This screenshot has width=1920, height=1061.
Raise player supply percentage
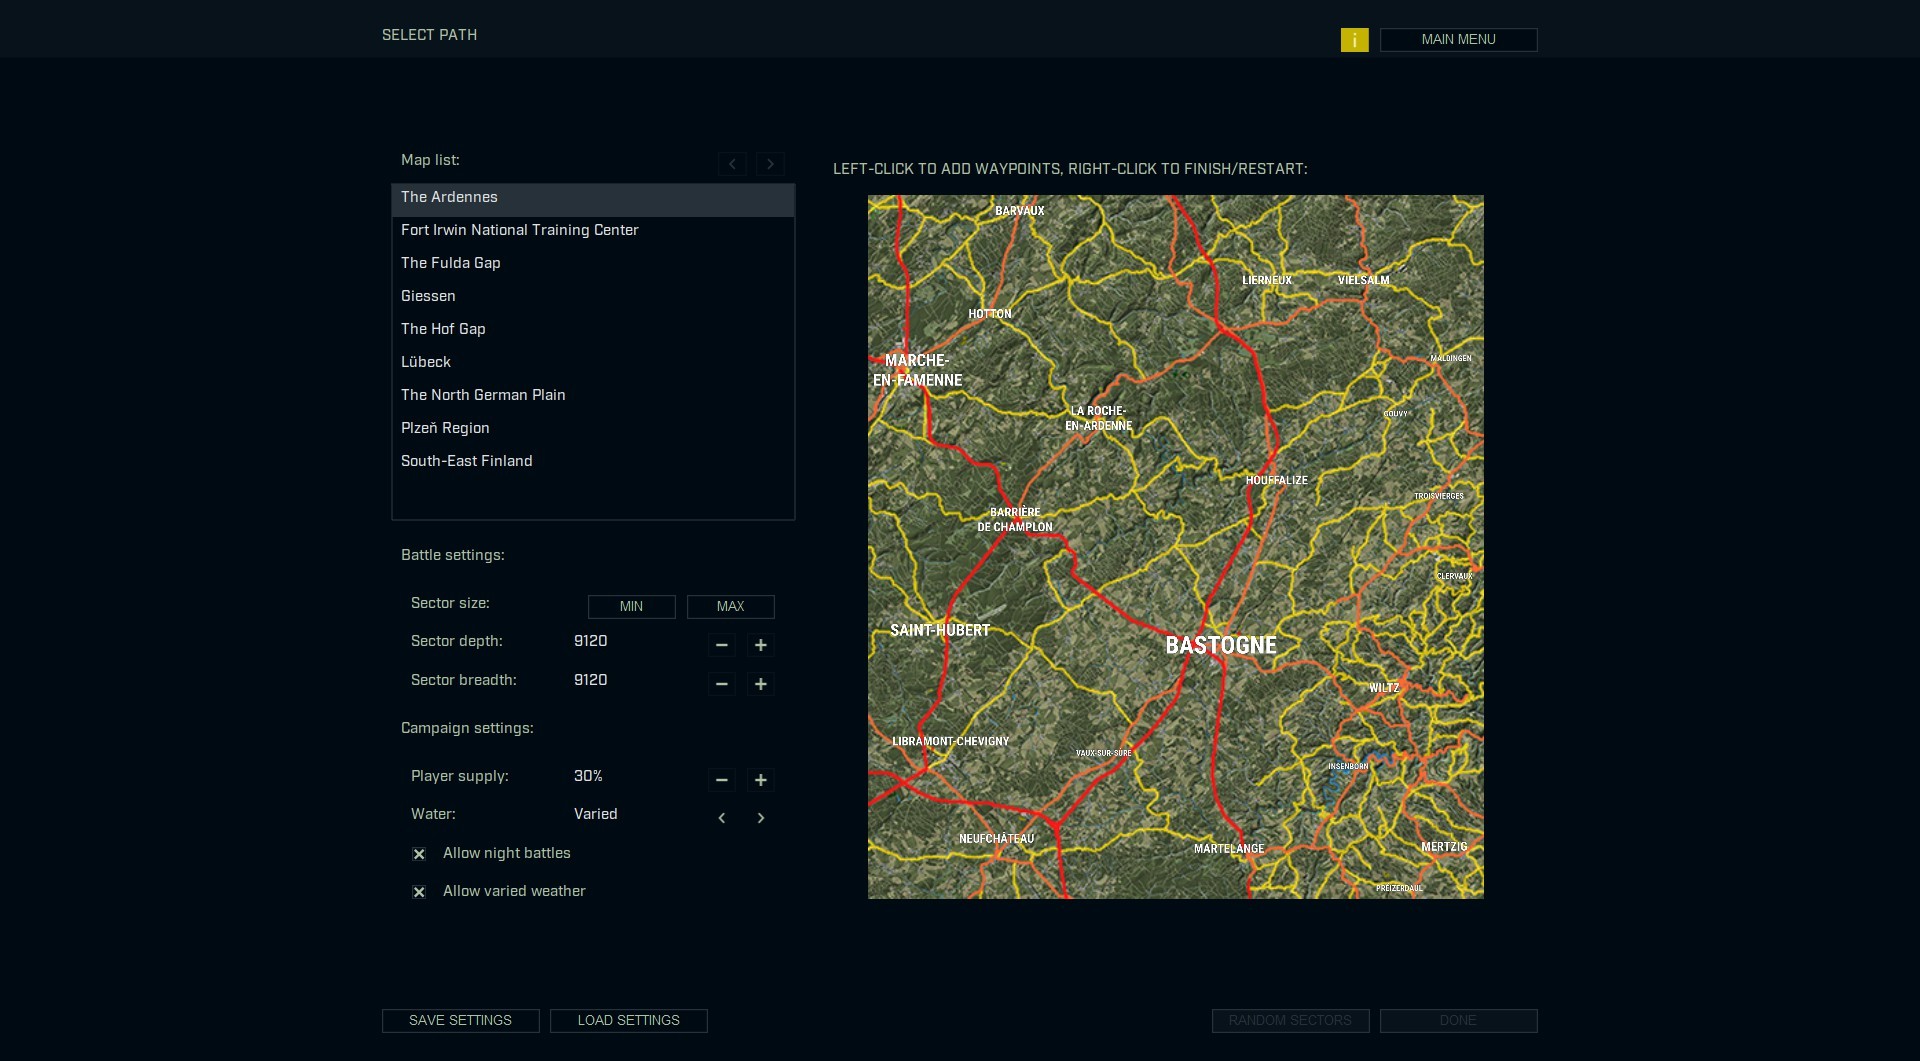coord(760,780)
